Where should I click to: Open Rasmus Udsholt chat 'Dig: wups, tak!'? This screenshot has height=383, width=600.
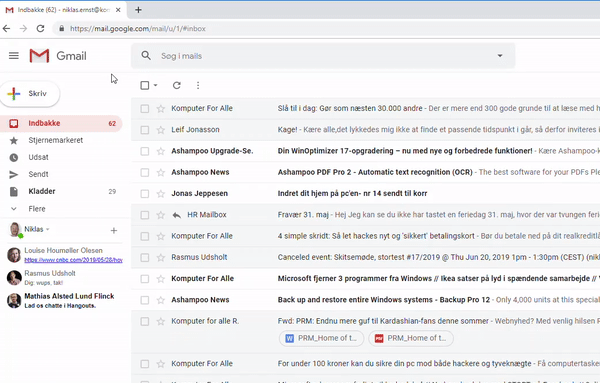pyautogui.click(x=65, y=278)
